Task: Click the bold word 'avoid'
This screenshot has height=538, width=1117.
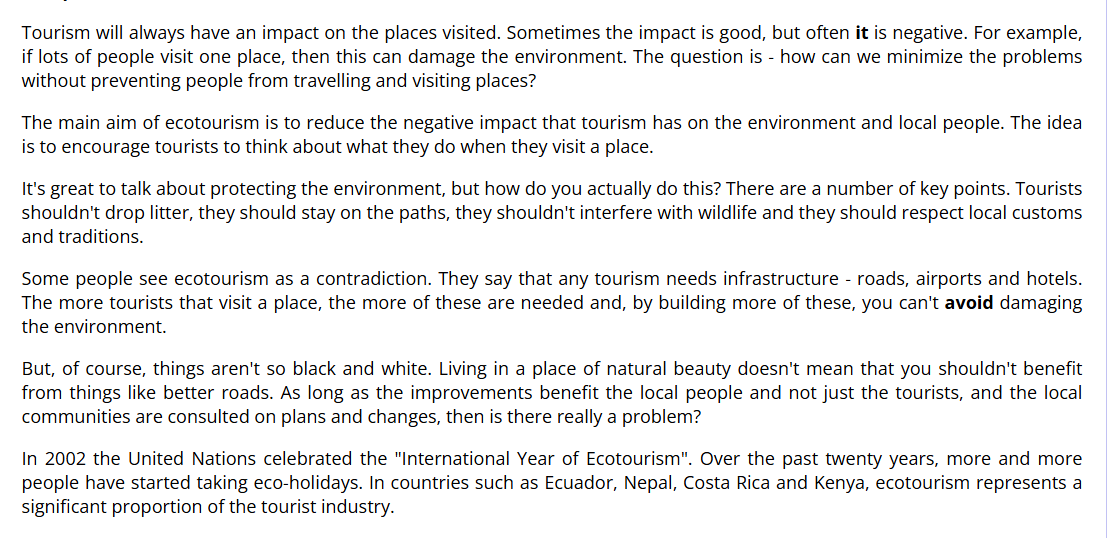Action: (x=969, y=303)
